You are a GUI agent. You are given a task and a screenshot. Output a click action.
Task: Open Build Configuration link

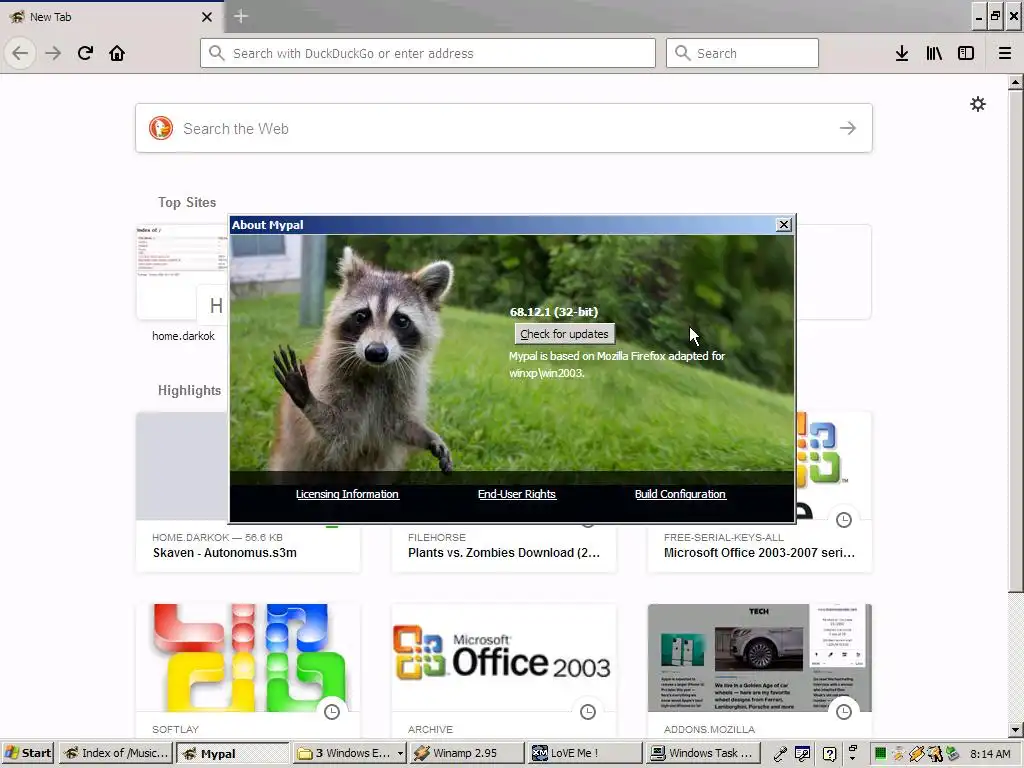(x=680, y=494)
